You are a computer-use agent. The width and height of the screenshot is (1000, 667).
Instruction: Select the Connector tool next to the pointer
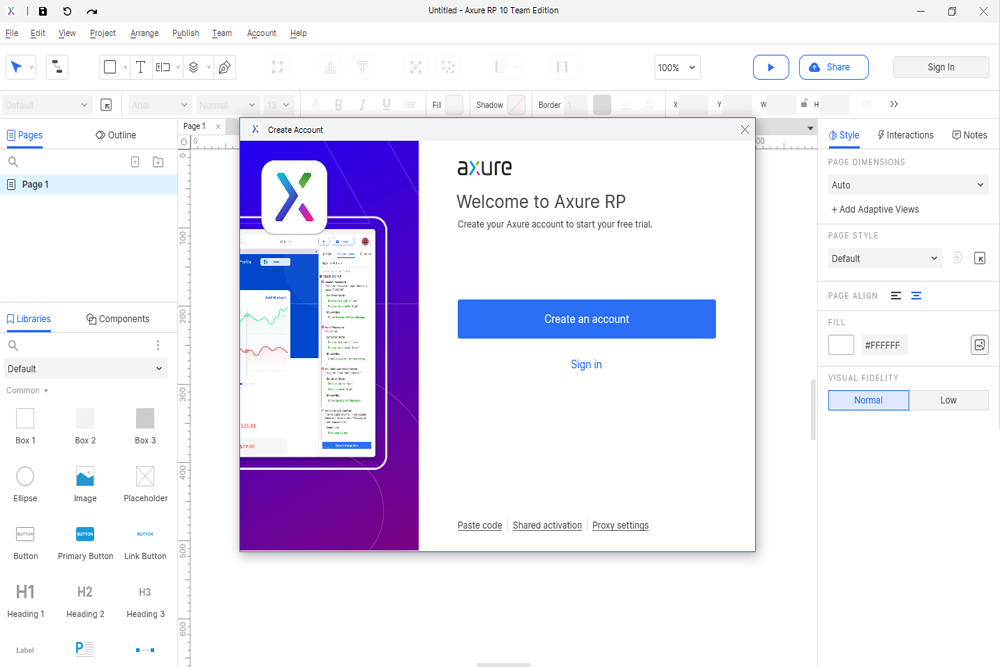click(57, 66)
